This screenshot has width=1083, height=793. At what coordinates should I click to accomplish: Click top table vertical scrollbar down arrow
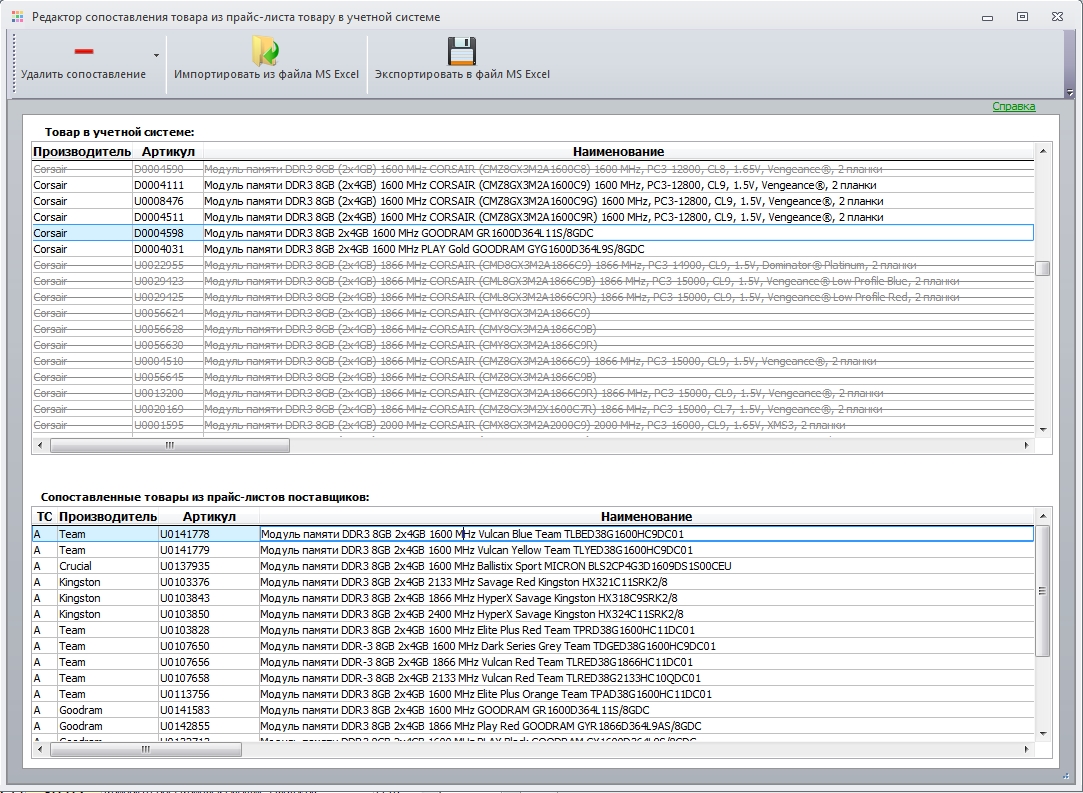(x=1043, y=430)
